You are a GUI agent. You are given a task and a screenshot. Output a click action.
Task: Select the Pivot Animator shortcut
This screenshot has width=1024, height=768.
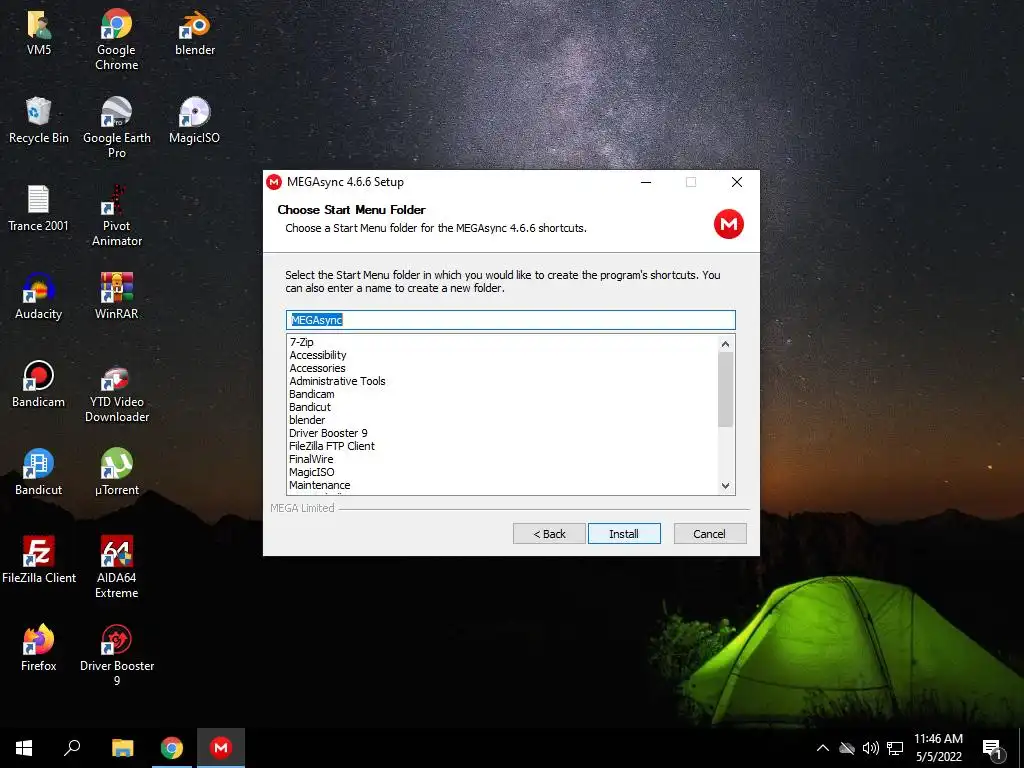pyautogui.click(x=116, y=216)
